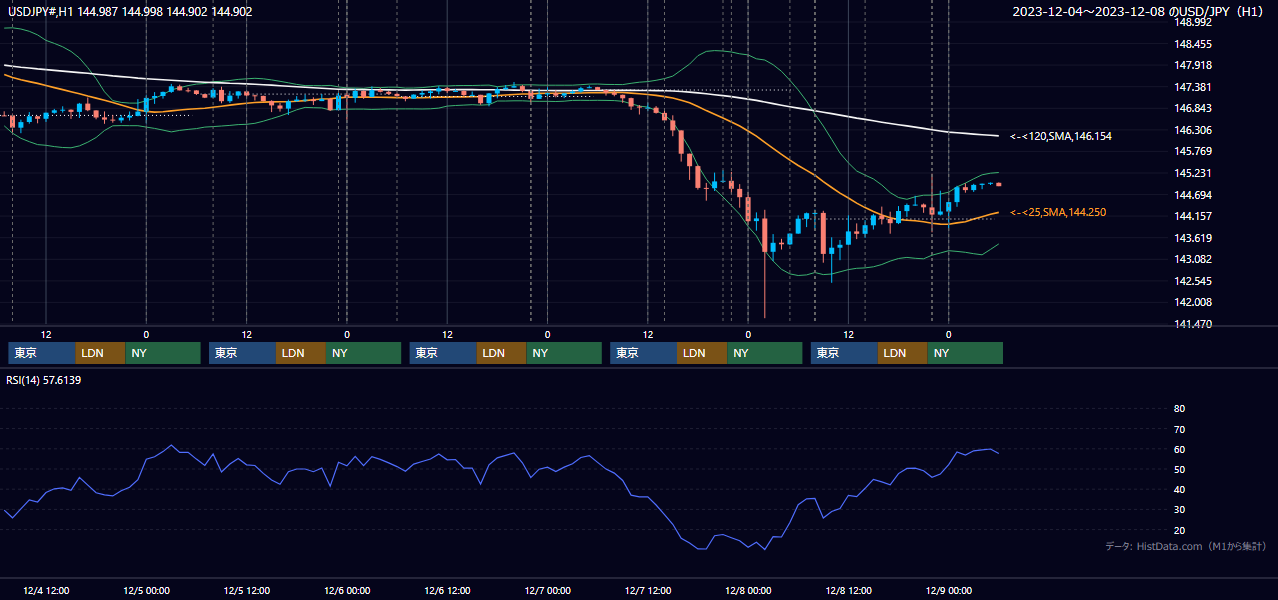Click the 144.694 price axis label
The height and width of the screenshot is (600, 1278).
click(x=1193, y=195)
